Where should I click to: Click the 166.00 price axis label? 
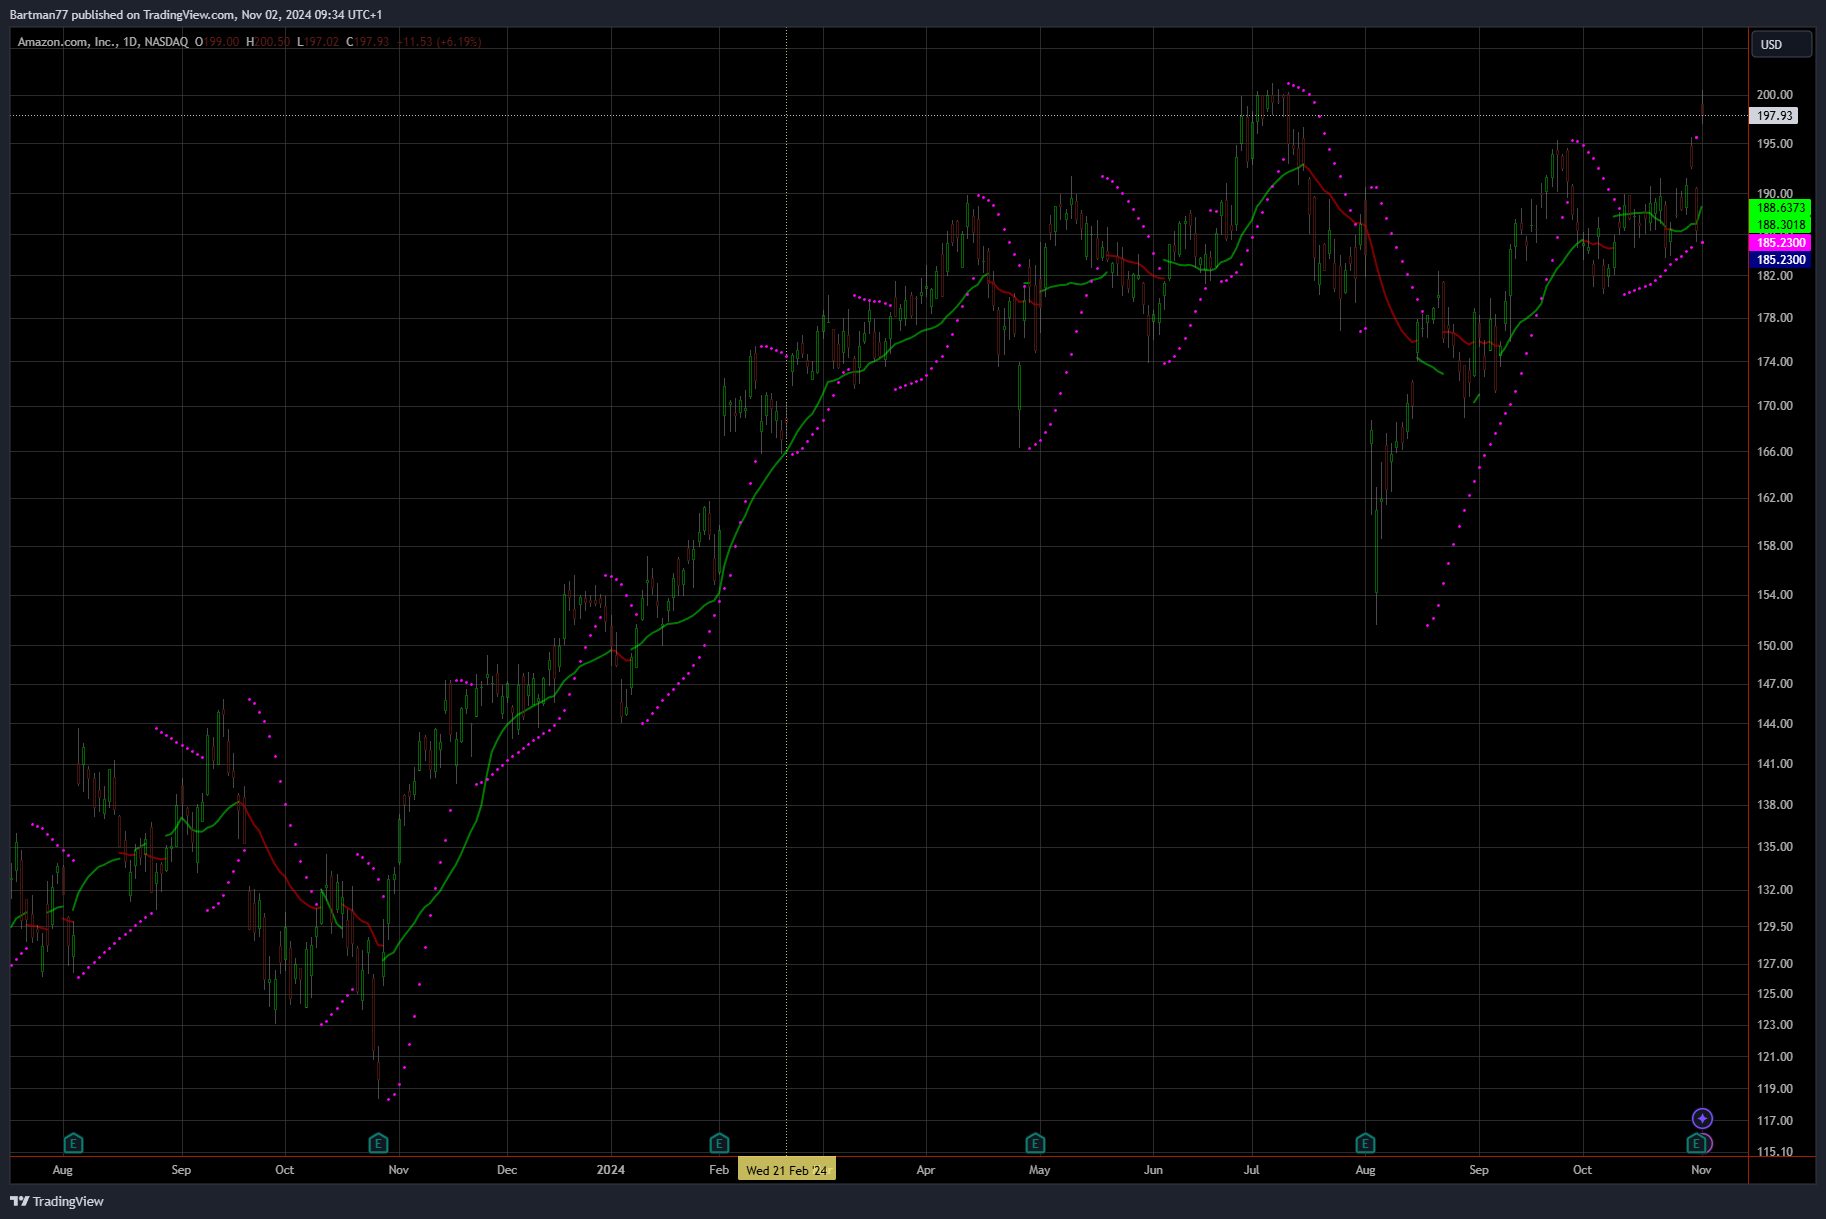point(1774,452)
